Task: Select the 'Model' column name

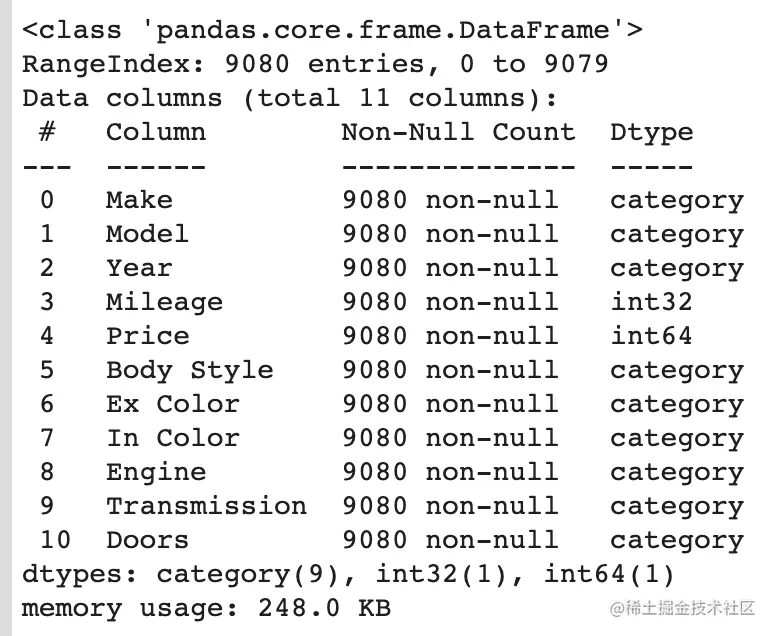Action: [x=147, y=234]
